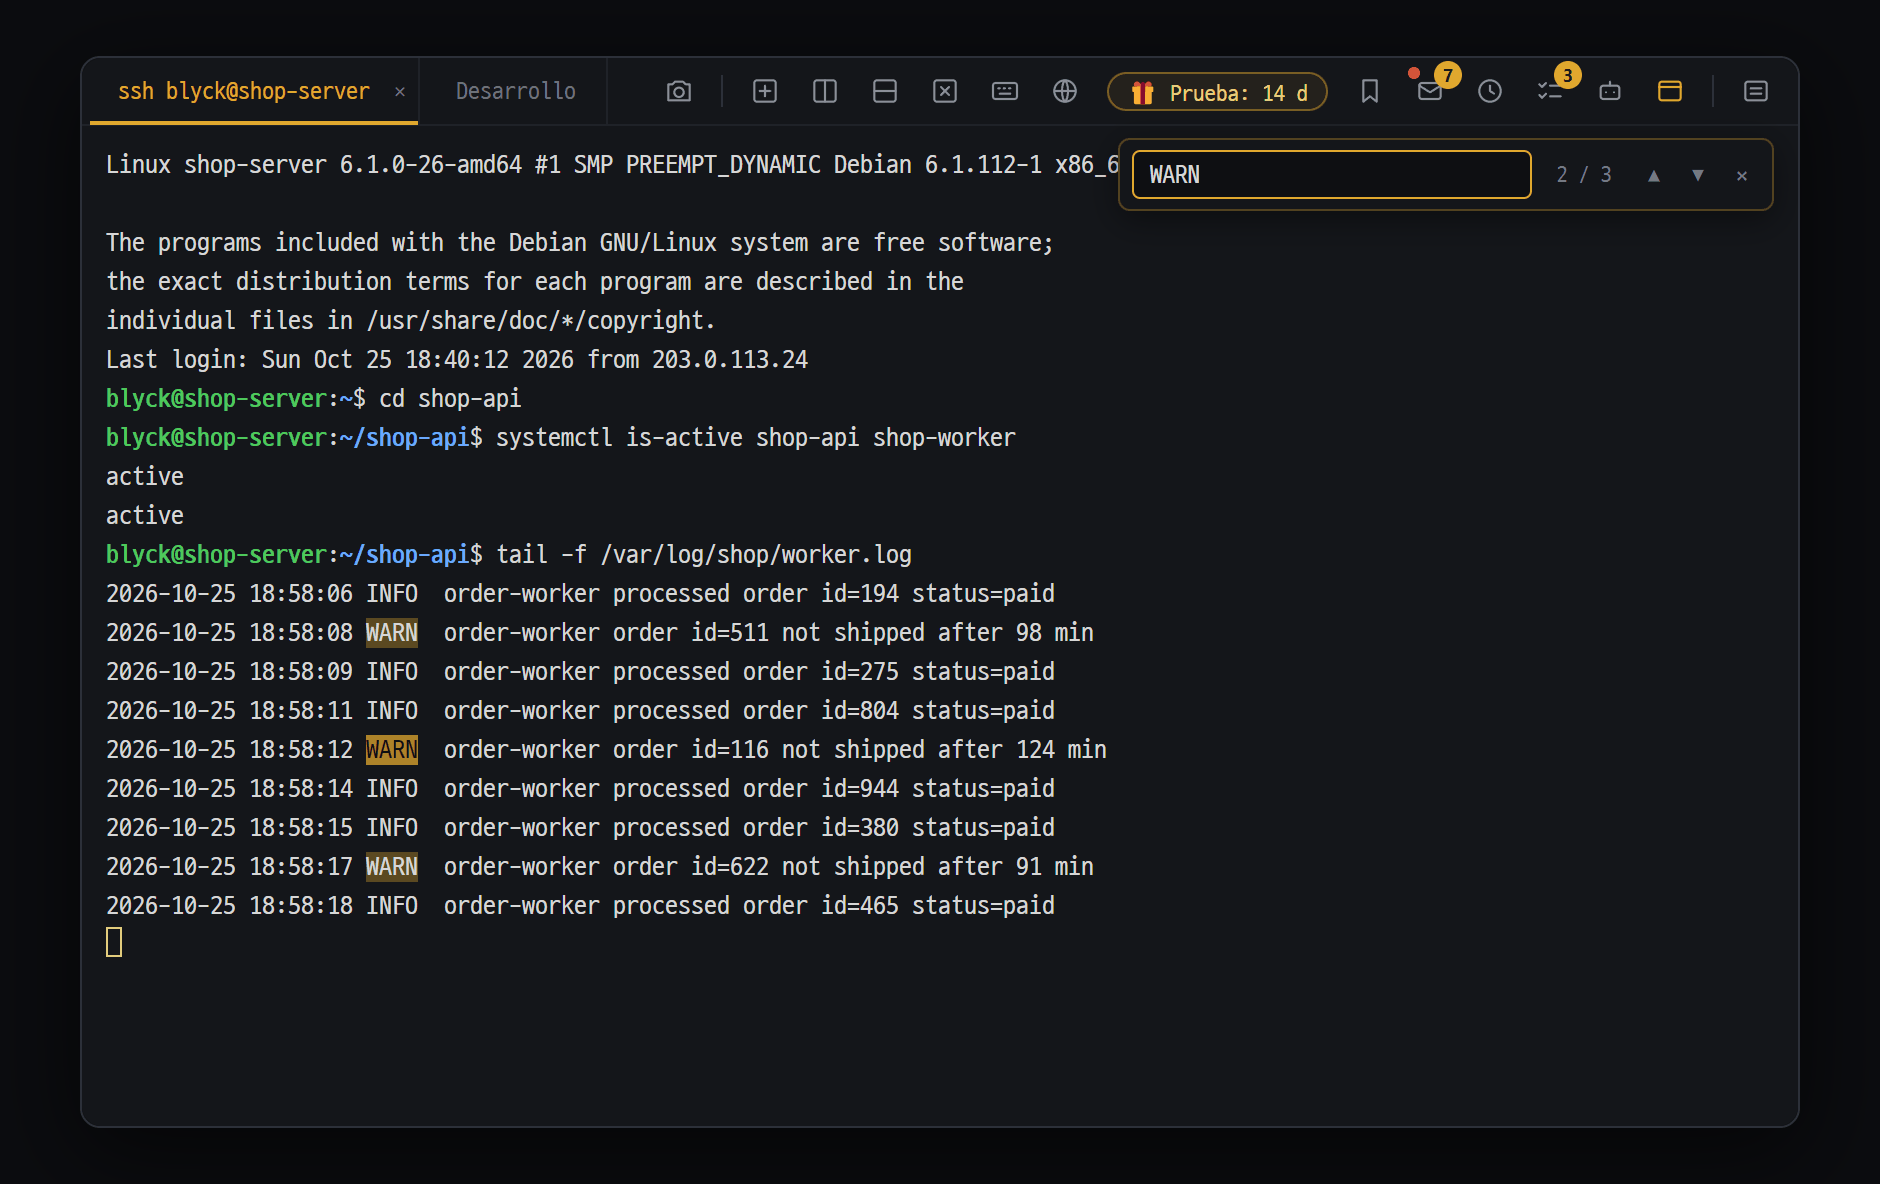Click current WARN match on id=116 line
Viewport: 1880px width, 1184px height.
tap(392, 750)
